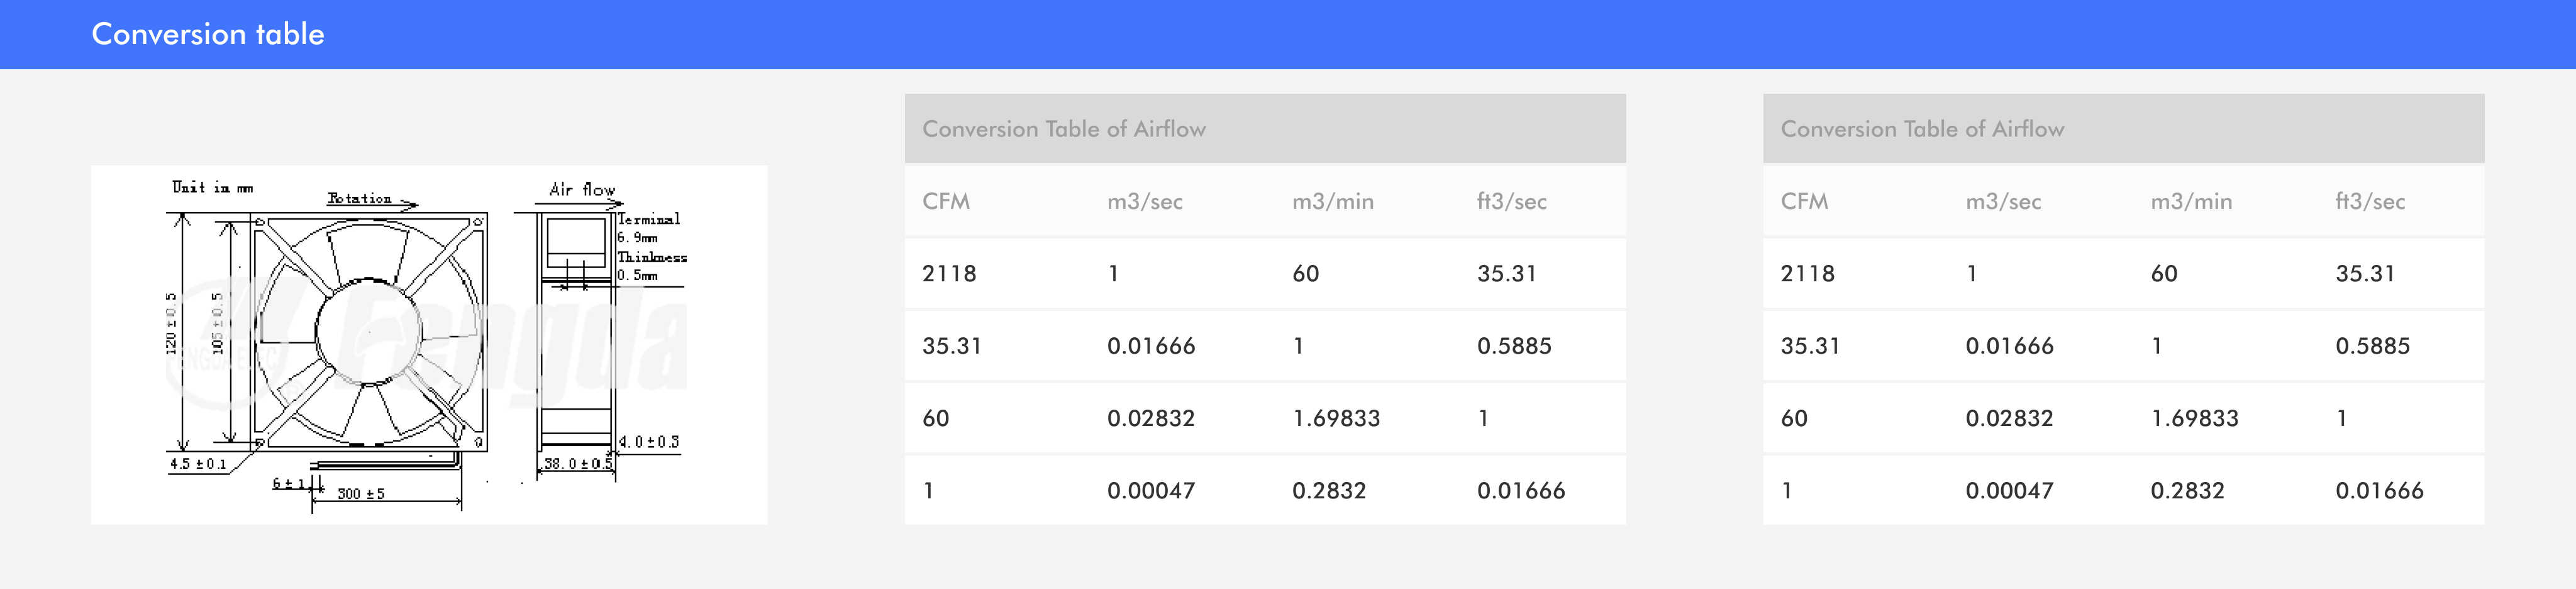This screenshot has width=2576, height=589.
Task: Click the 0.02832 cell in the right table
Action: 2009,418
